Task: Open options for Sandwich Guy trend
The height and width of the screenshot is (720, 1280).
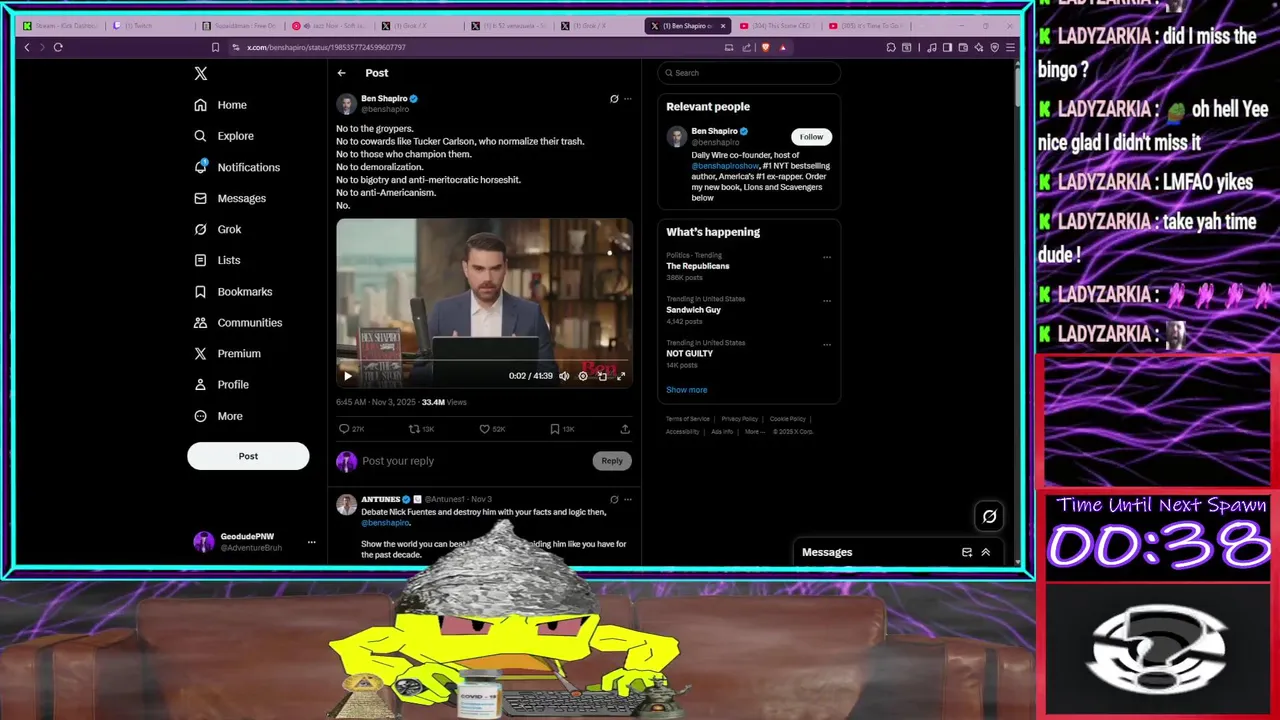Action: point(827,301)
